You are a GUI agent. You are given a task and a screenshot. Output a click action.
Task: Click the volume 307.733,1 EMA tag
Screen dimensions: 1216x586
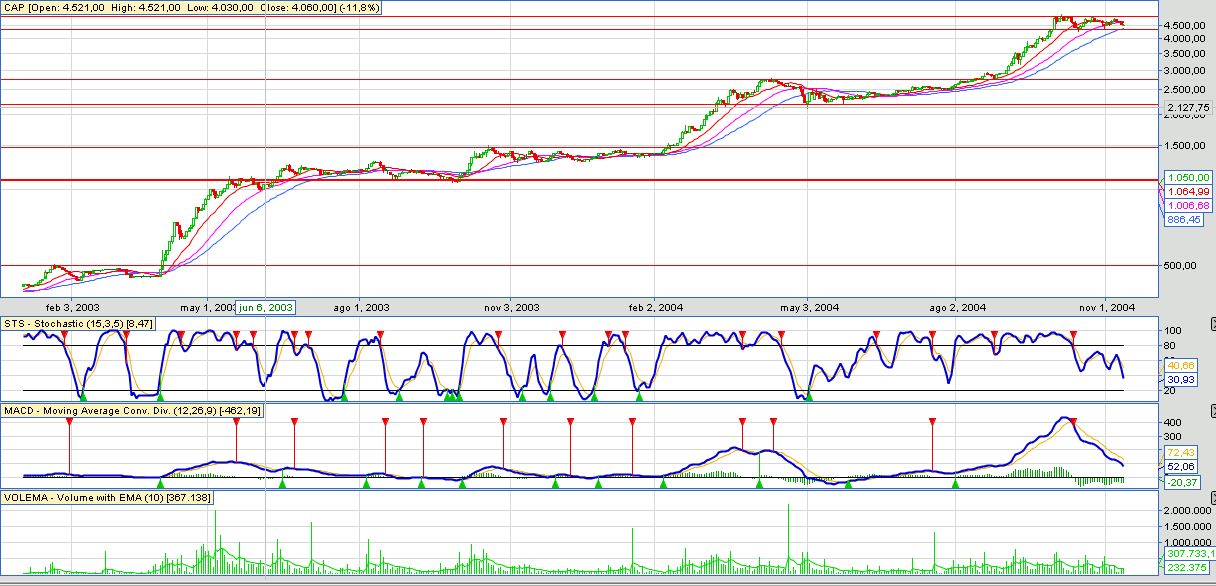click(1188, 553)
